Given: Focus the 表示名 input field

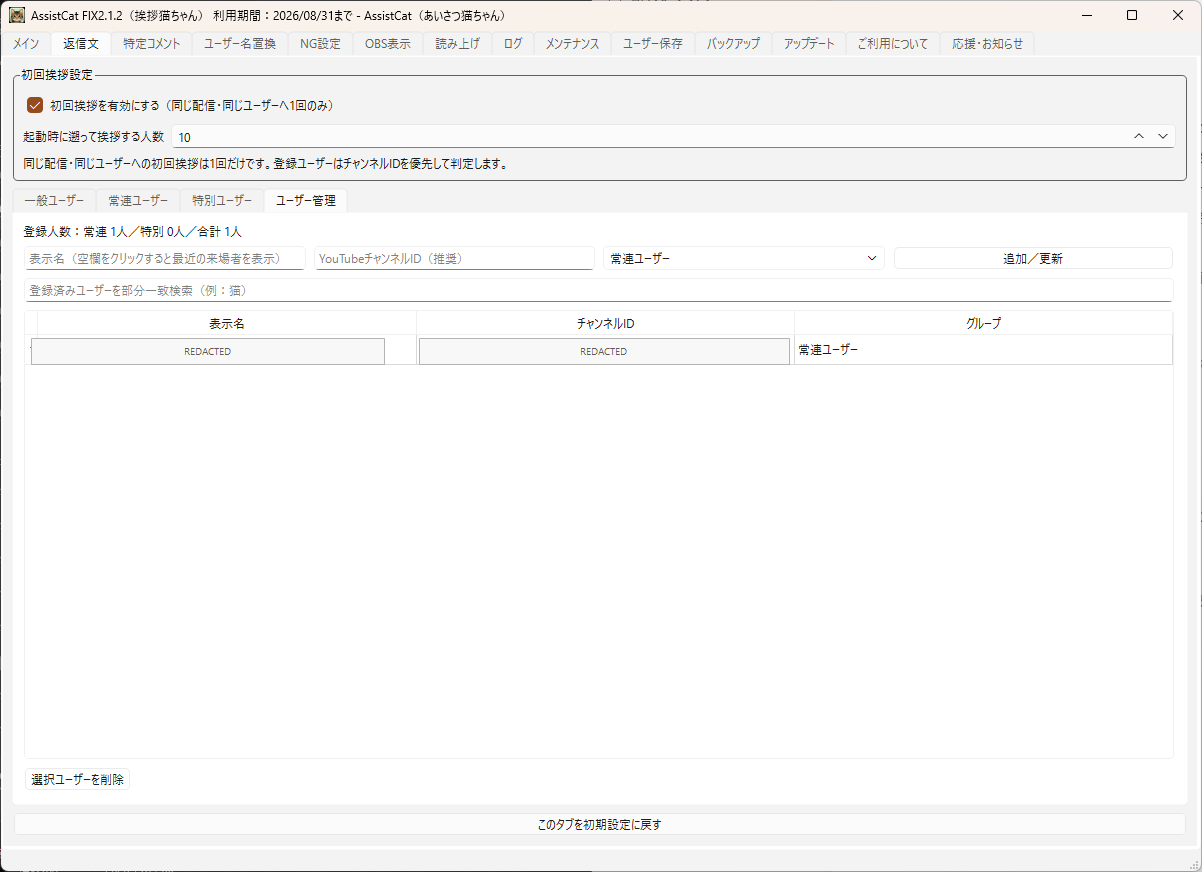Looking at the screenshot, I should [x=165, y=259].
